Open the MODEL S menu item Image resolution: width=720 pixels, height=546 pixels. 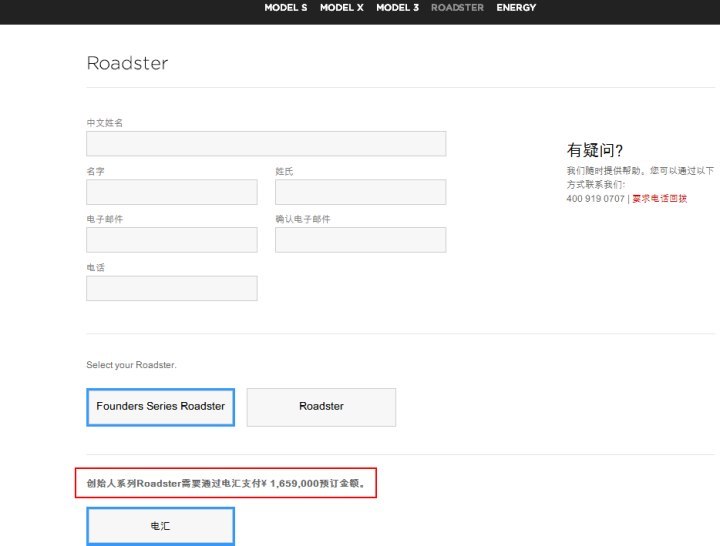[286, 8]
